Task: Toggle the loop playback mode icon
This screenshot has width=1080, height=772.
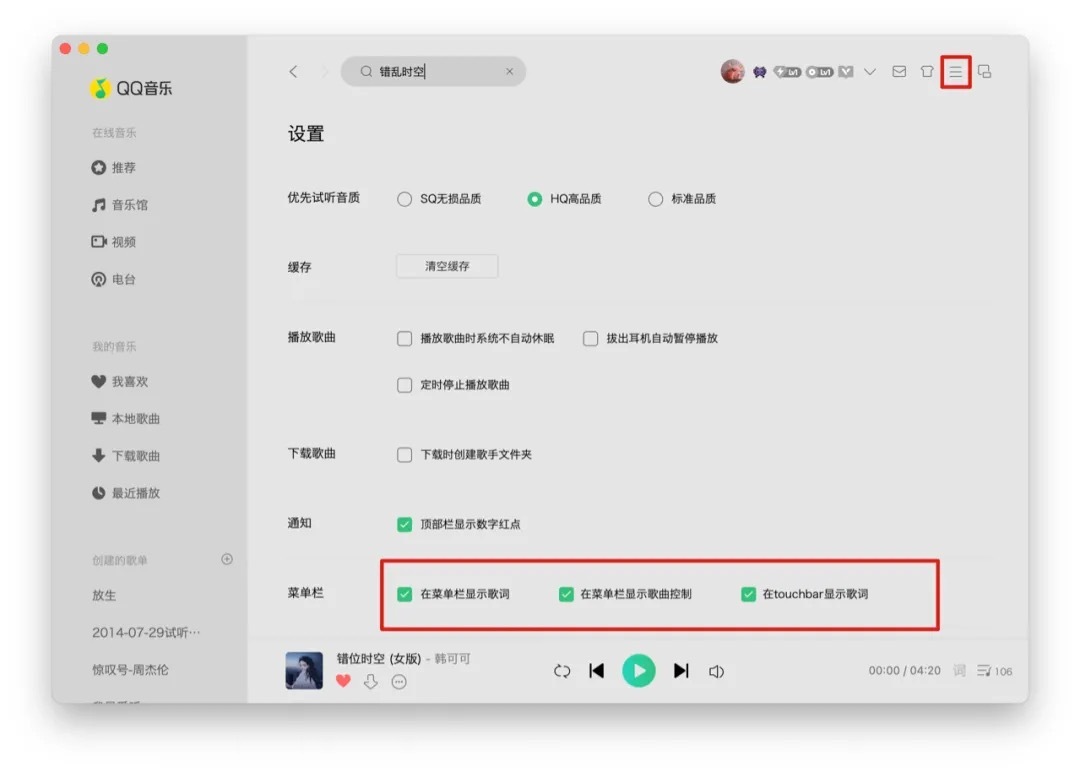Action: tap(562, 671)
